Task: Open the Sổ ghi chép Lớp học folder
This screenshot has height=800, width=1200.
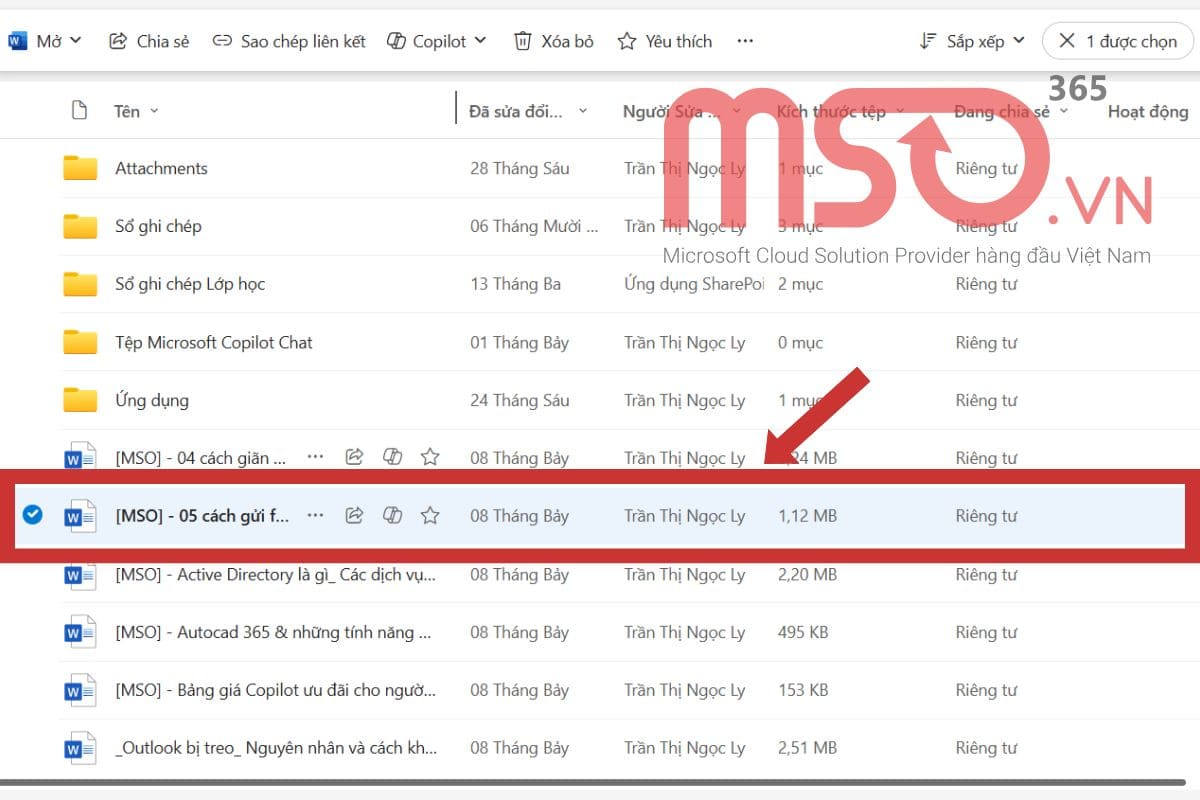Action: (190, 284)
